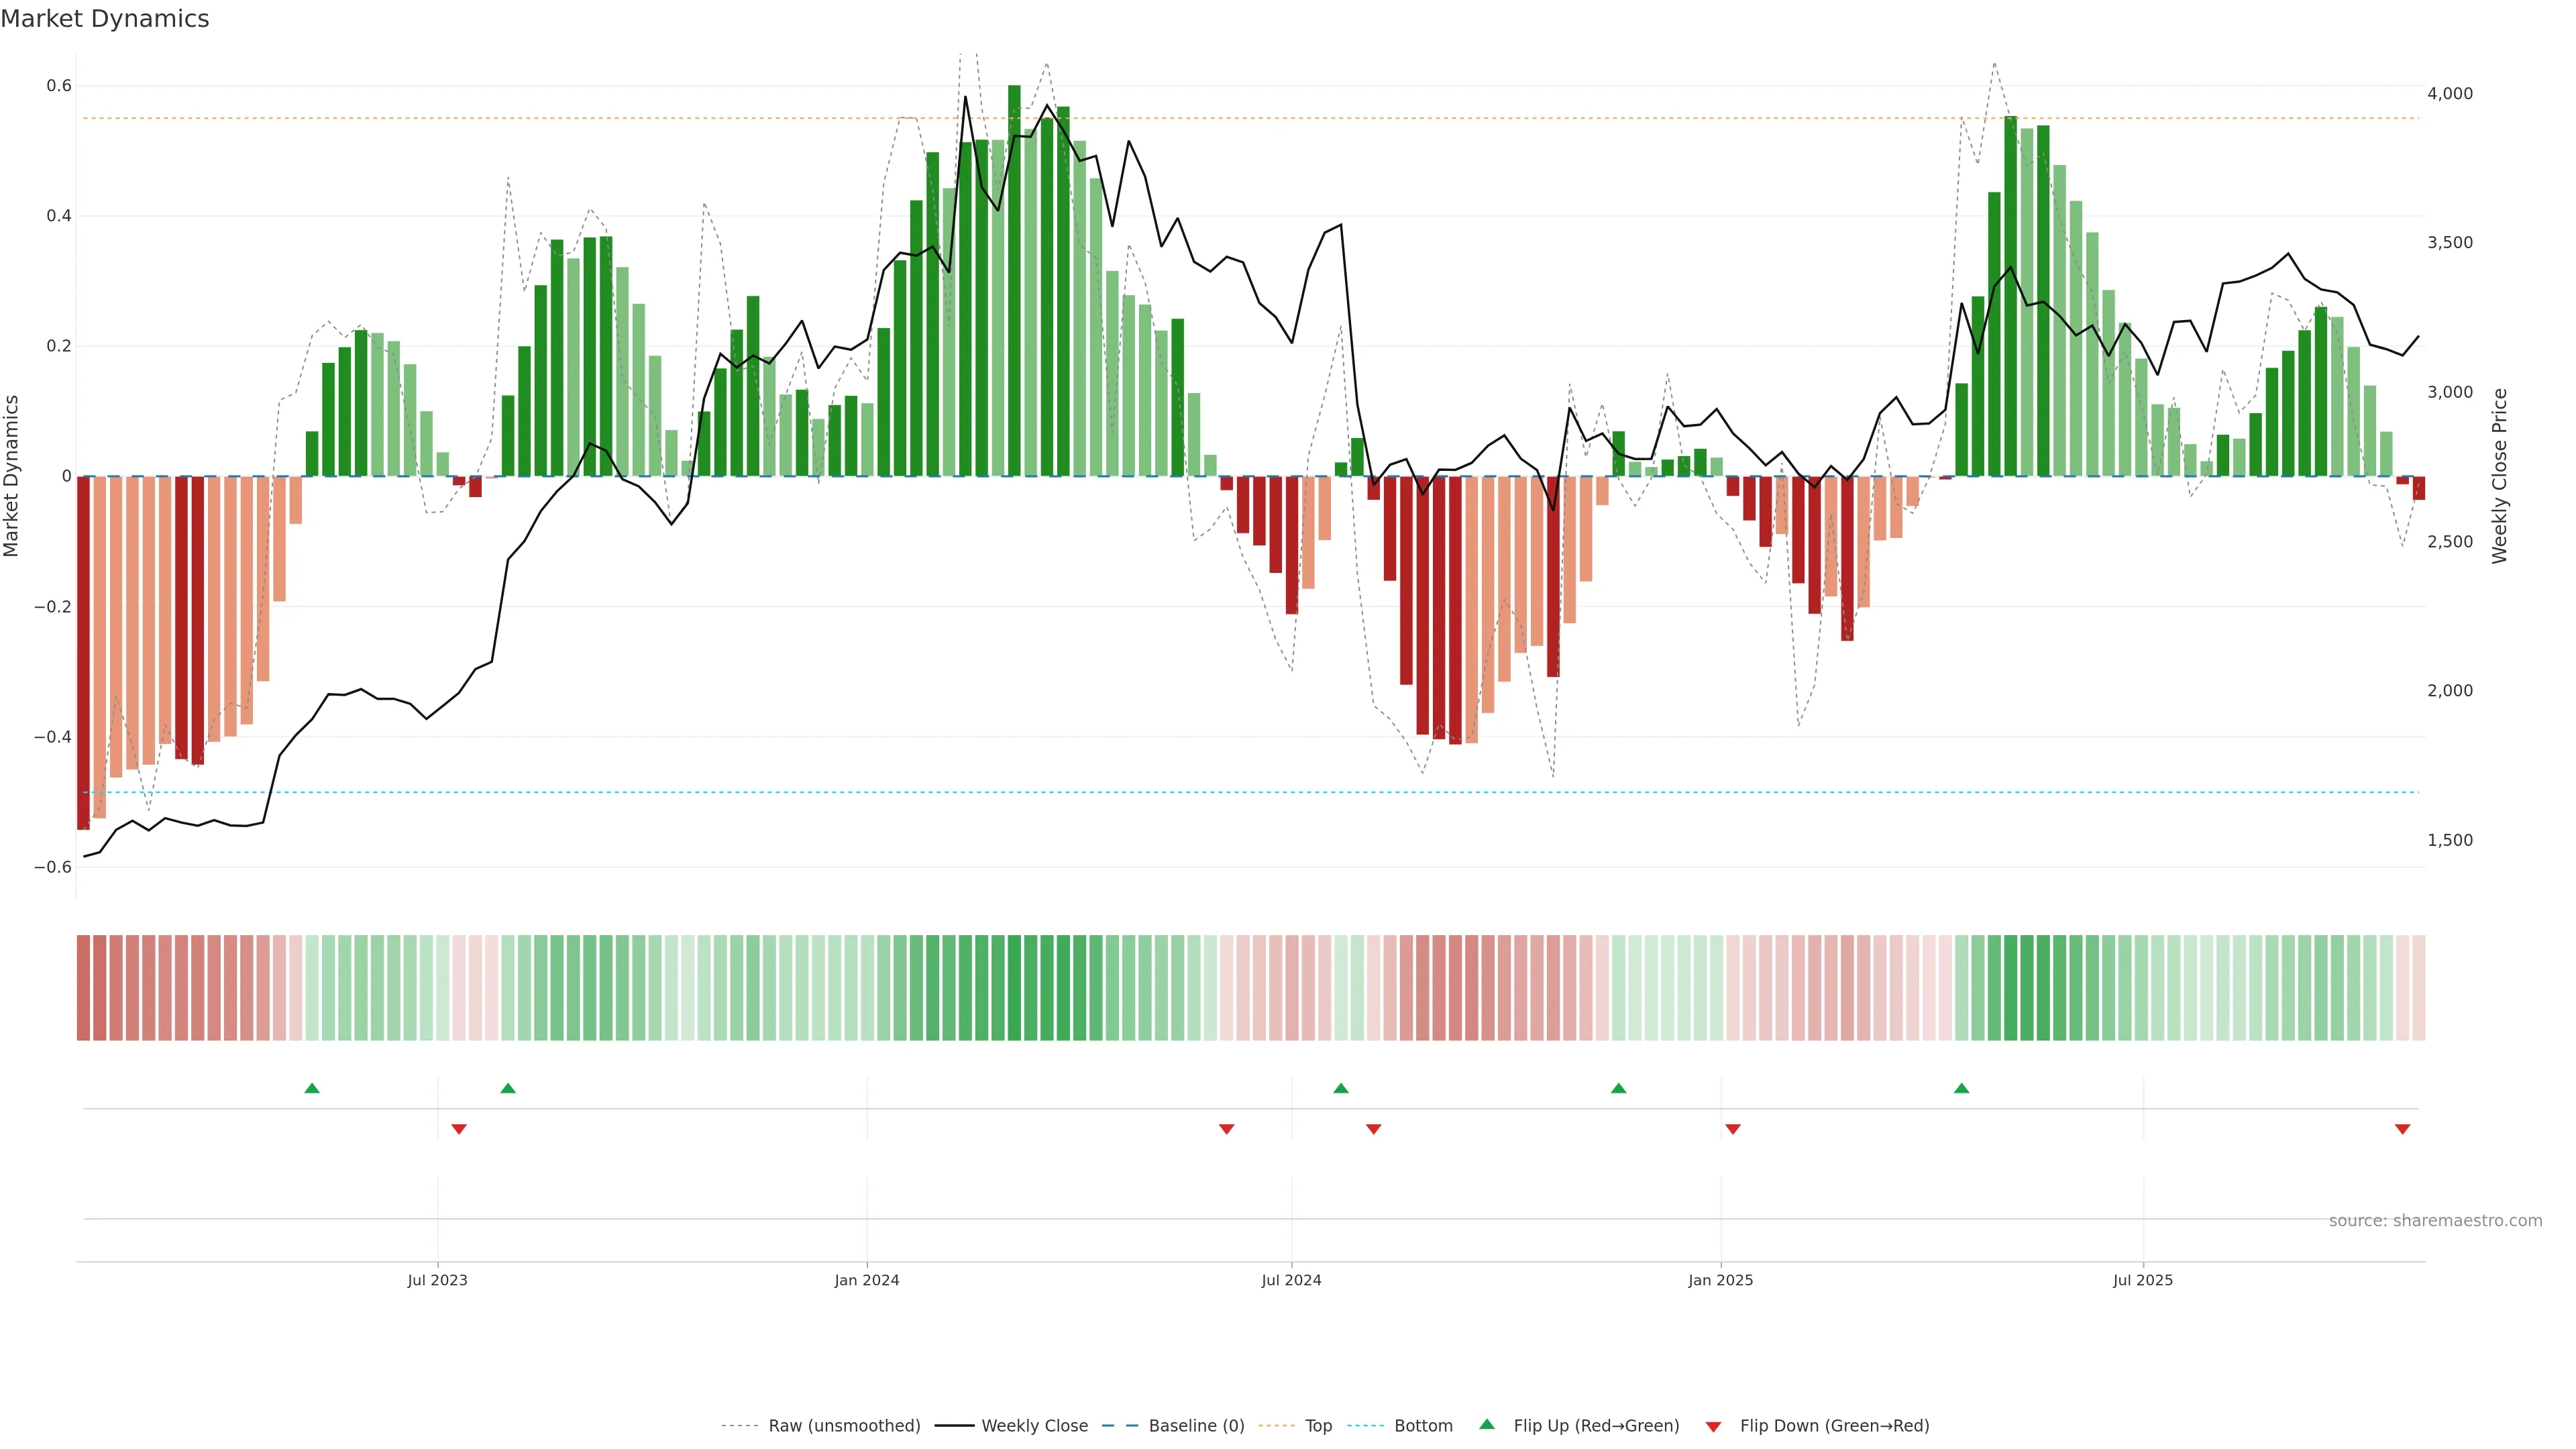The height and width of the screenshot is (1449, 2576).
Task: Click the Weekly Close Price axis title
Action: 2499,476
